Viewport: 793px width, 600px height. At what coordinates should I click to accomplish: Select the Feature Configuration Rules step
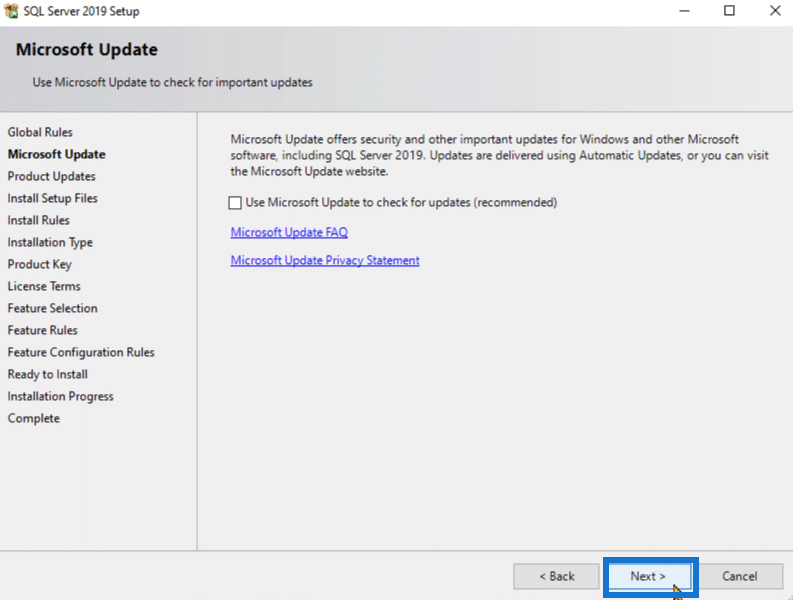(81, 352)
